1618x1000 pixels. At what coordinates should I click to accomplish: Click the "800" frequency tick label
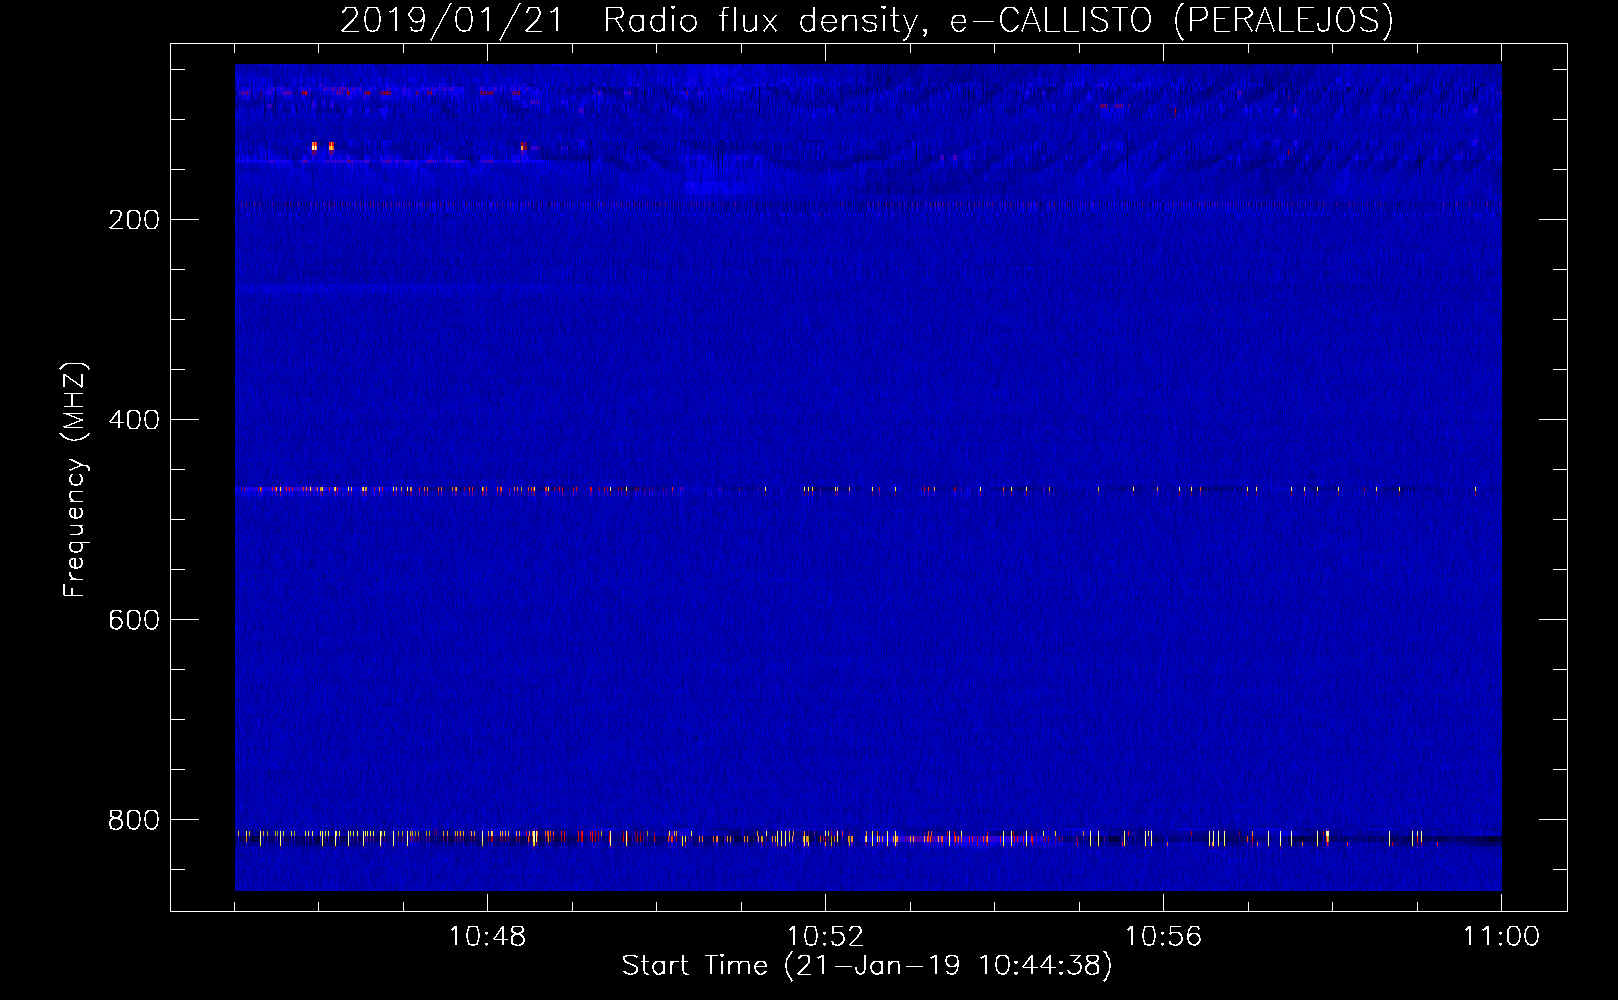133,820
